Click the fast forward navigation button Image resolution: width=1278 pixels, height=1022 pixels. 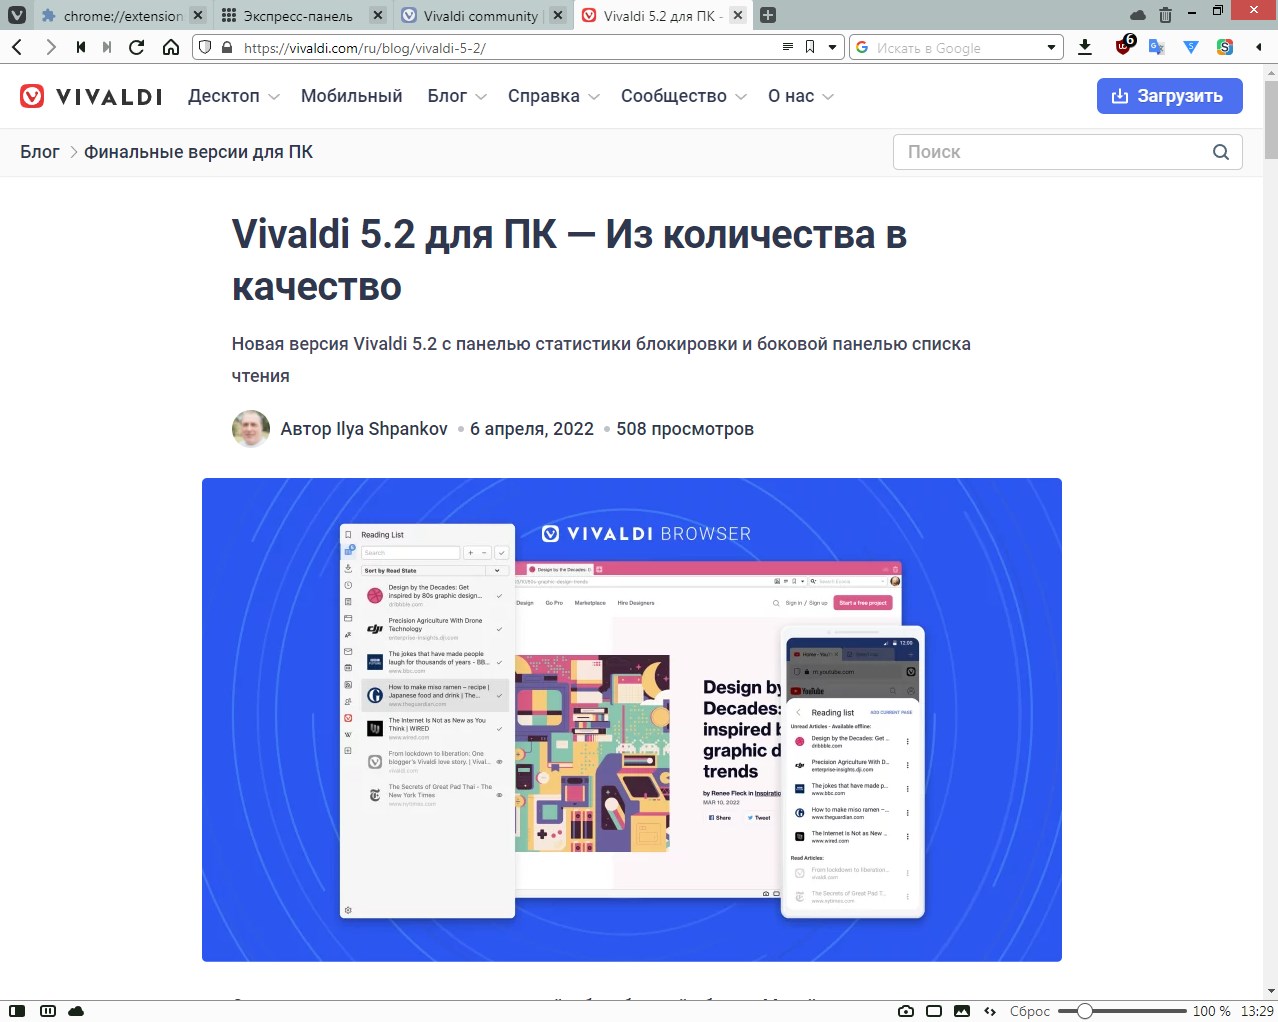click(107, 47)
